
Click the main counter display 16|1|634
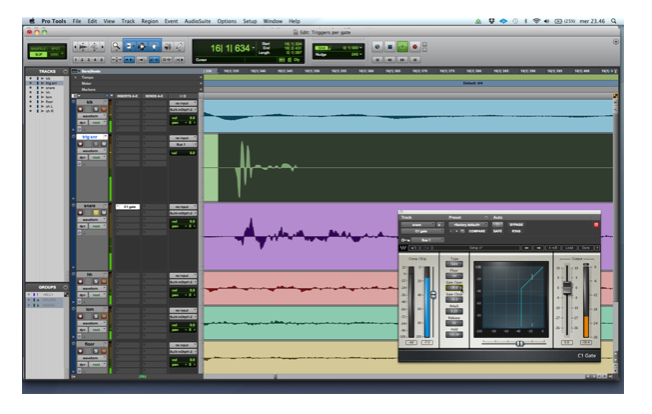[x=230, y=49]
